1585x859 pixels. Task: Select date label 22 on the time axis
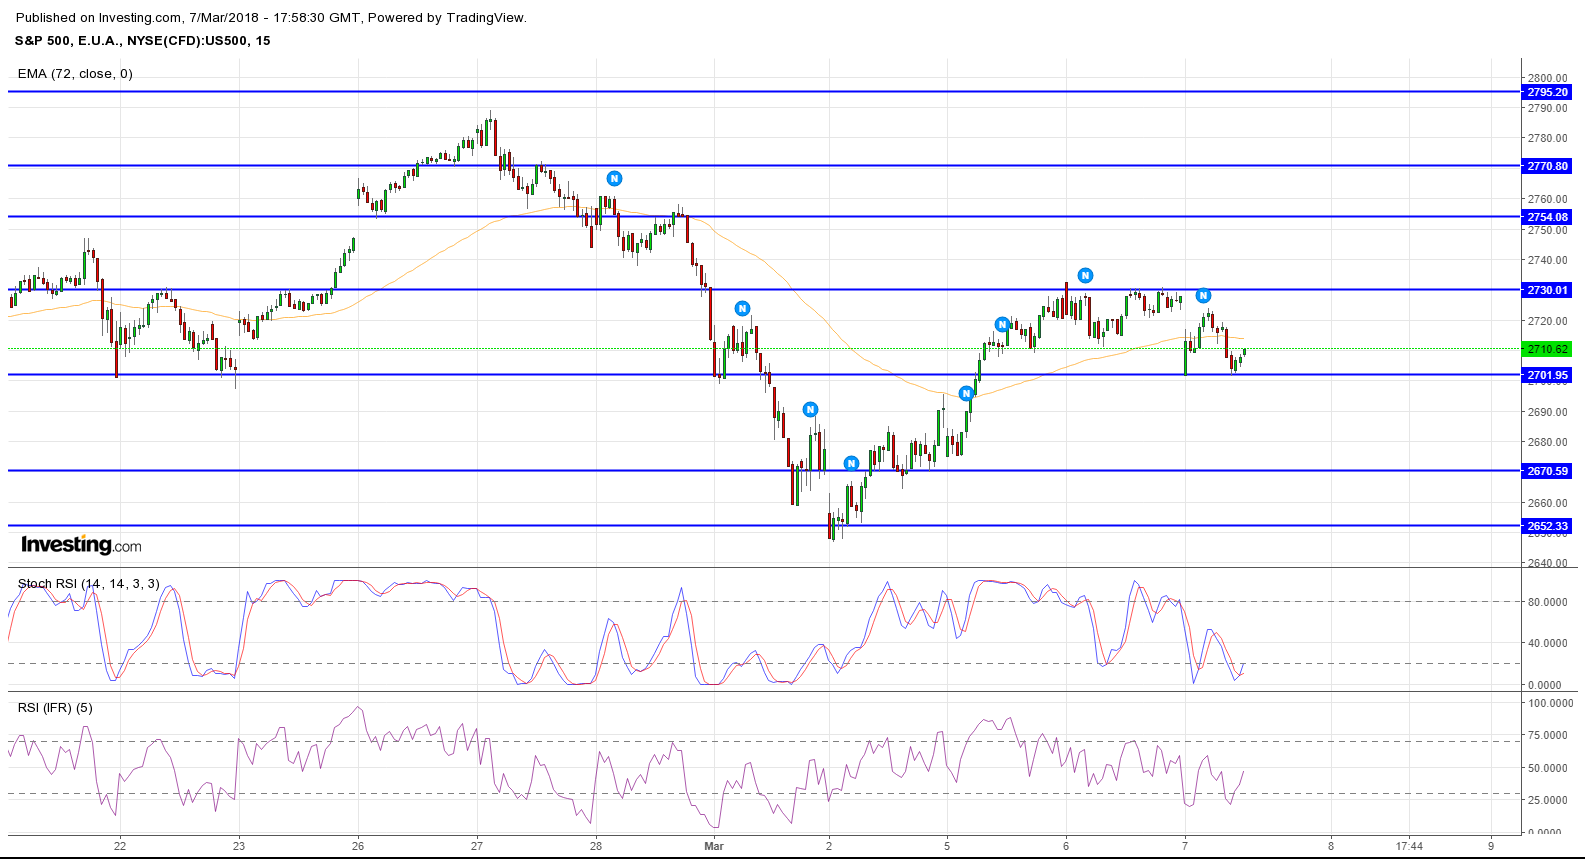click(120, 846)
